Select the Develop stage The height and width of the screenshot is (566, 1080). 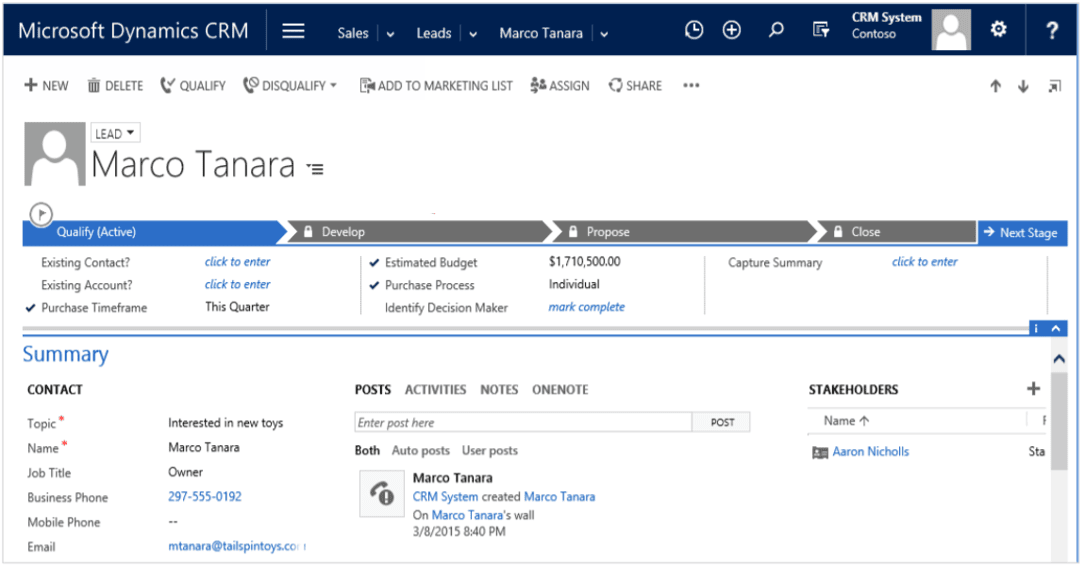click(x=418, y=232)
